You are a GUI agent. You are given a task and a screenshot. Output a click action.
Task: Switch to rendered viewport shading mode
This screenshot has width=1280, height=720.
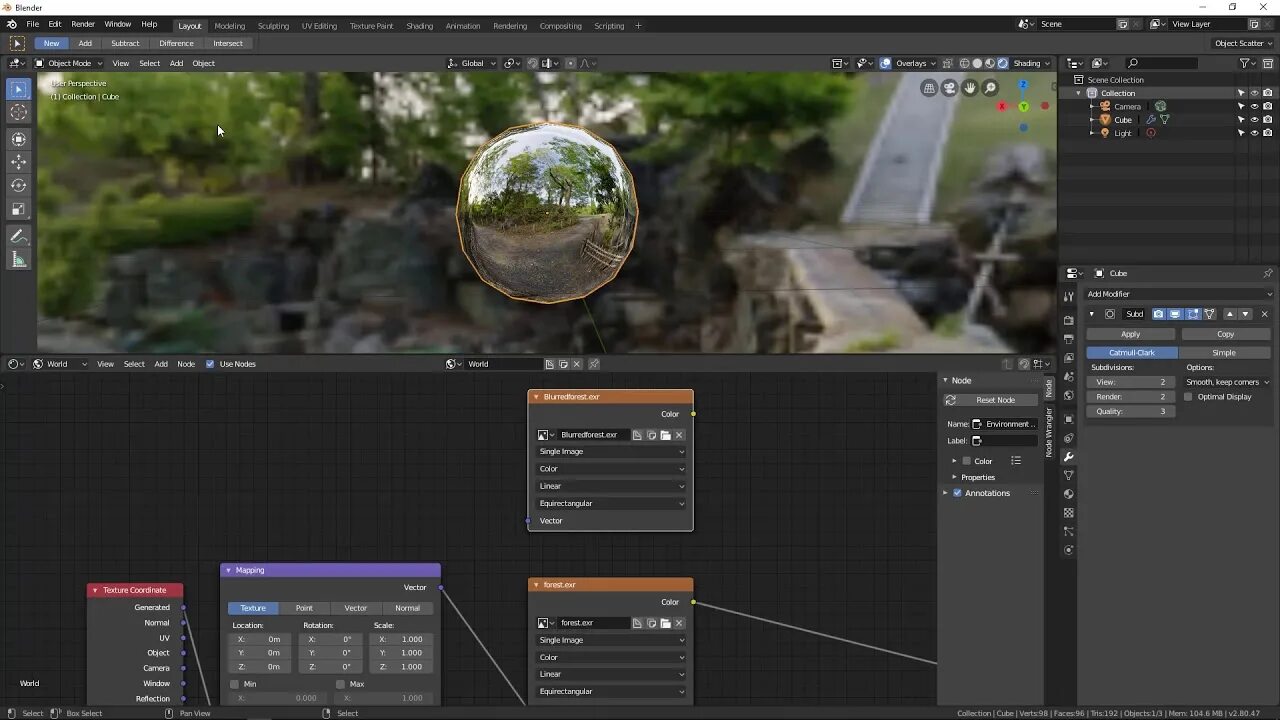[1003, 63]
